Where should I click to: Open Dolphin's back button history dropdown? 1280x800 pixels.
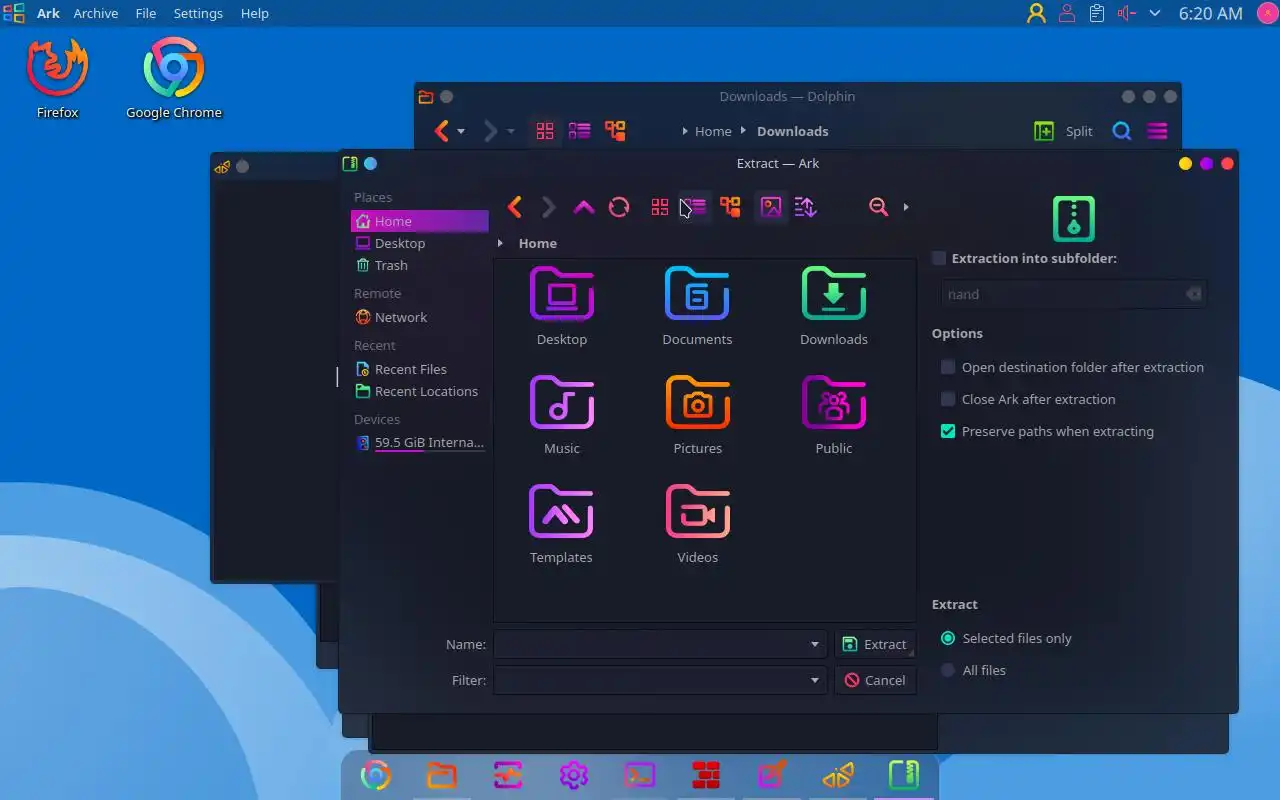(461, 131)
